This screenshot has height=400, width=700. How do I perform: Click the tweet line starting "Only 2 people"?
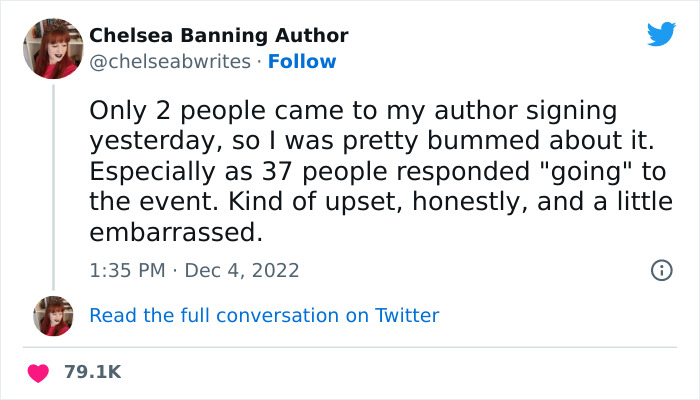[352, 110]
